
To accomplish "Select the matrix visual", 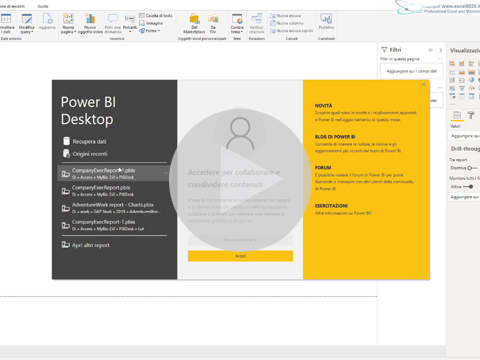I will [471, 97].
